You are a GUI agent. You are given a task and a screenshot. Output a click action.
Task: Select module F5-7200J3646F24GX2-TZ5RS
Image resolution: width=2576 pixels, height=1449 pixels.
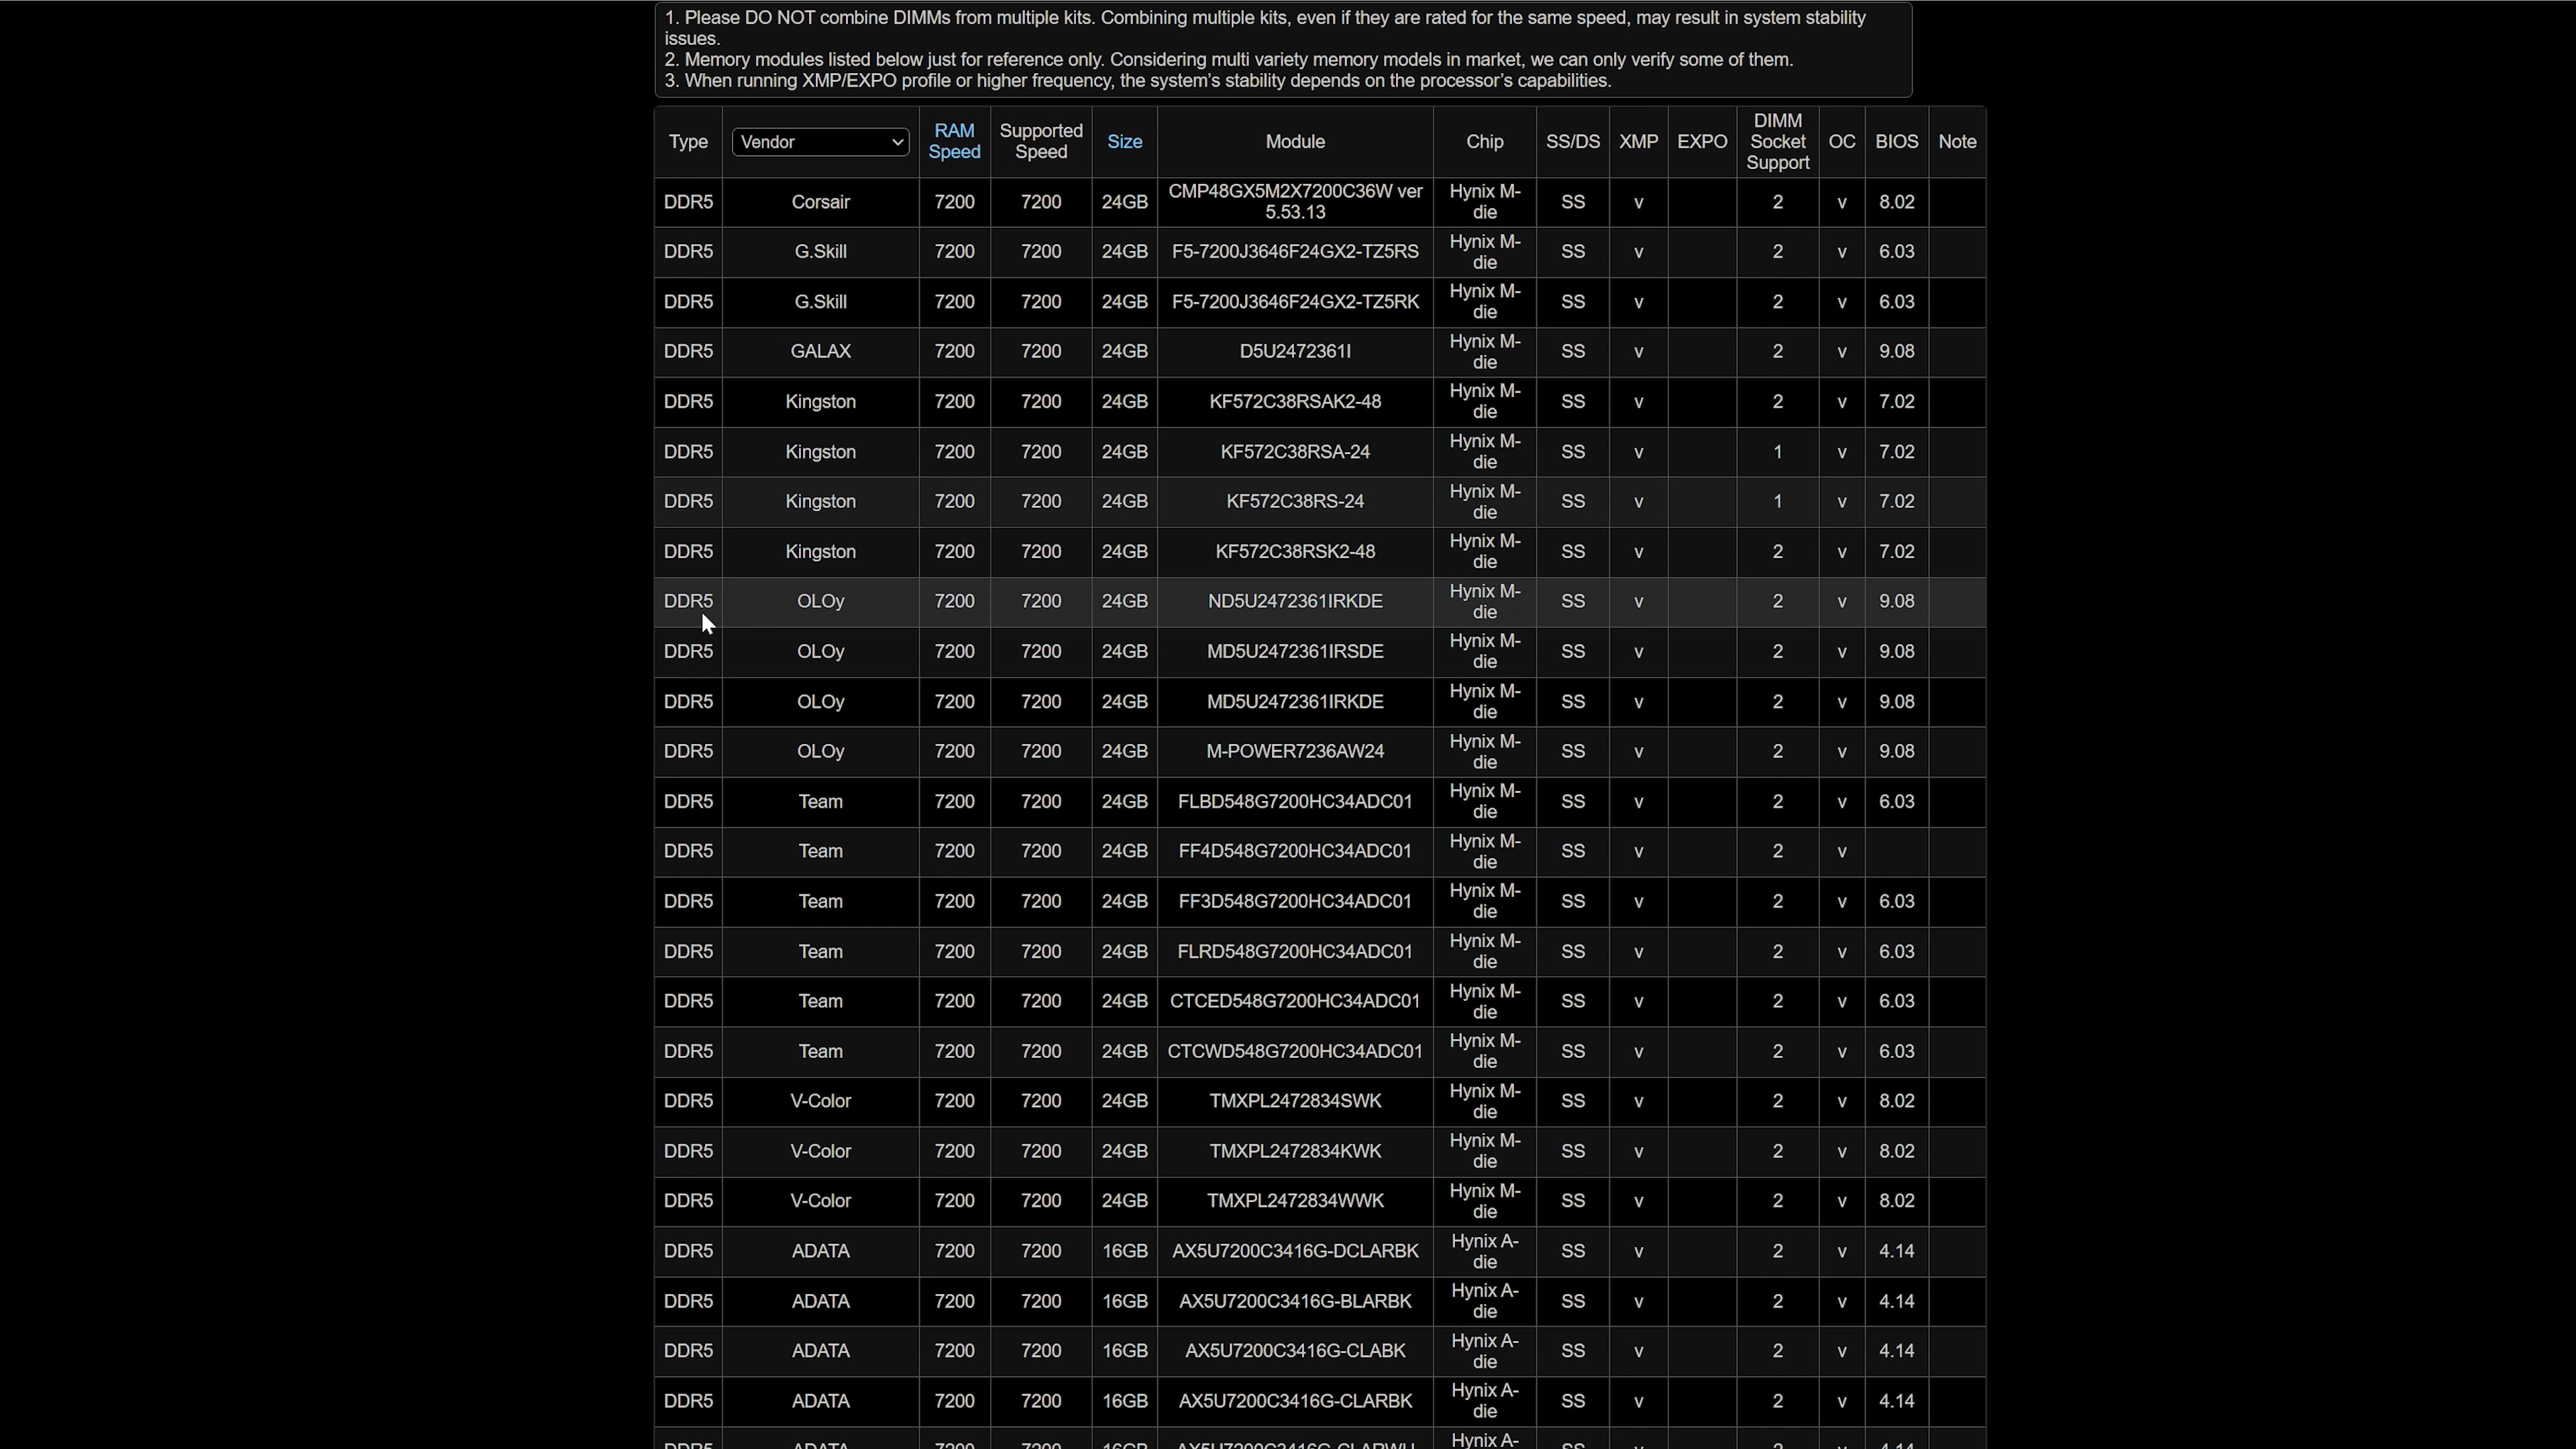click(1295, 252)
